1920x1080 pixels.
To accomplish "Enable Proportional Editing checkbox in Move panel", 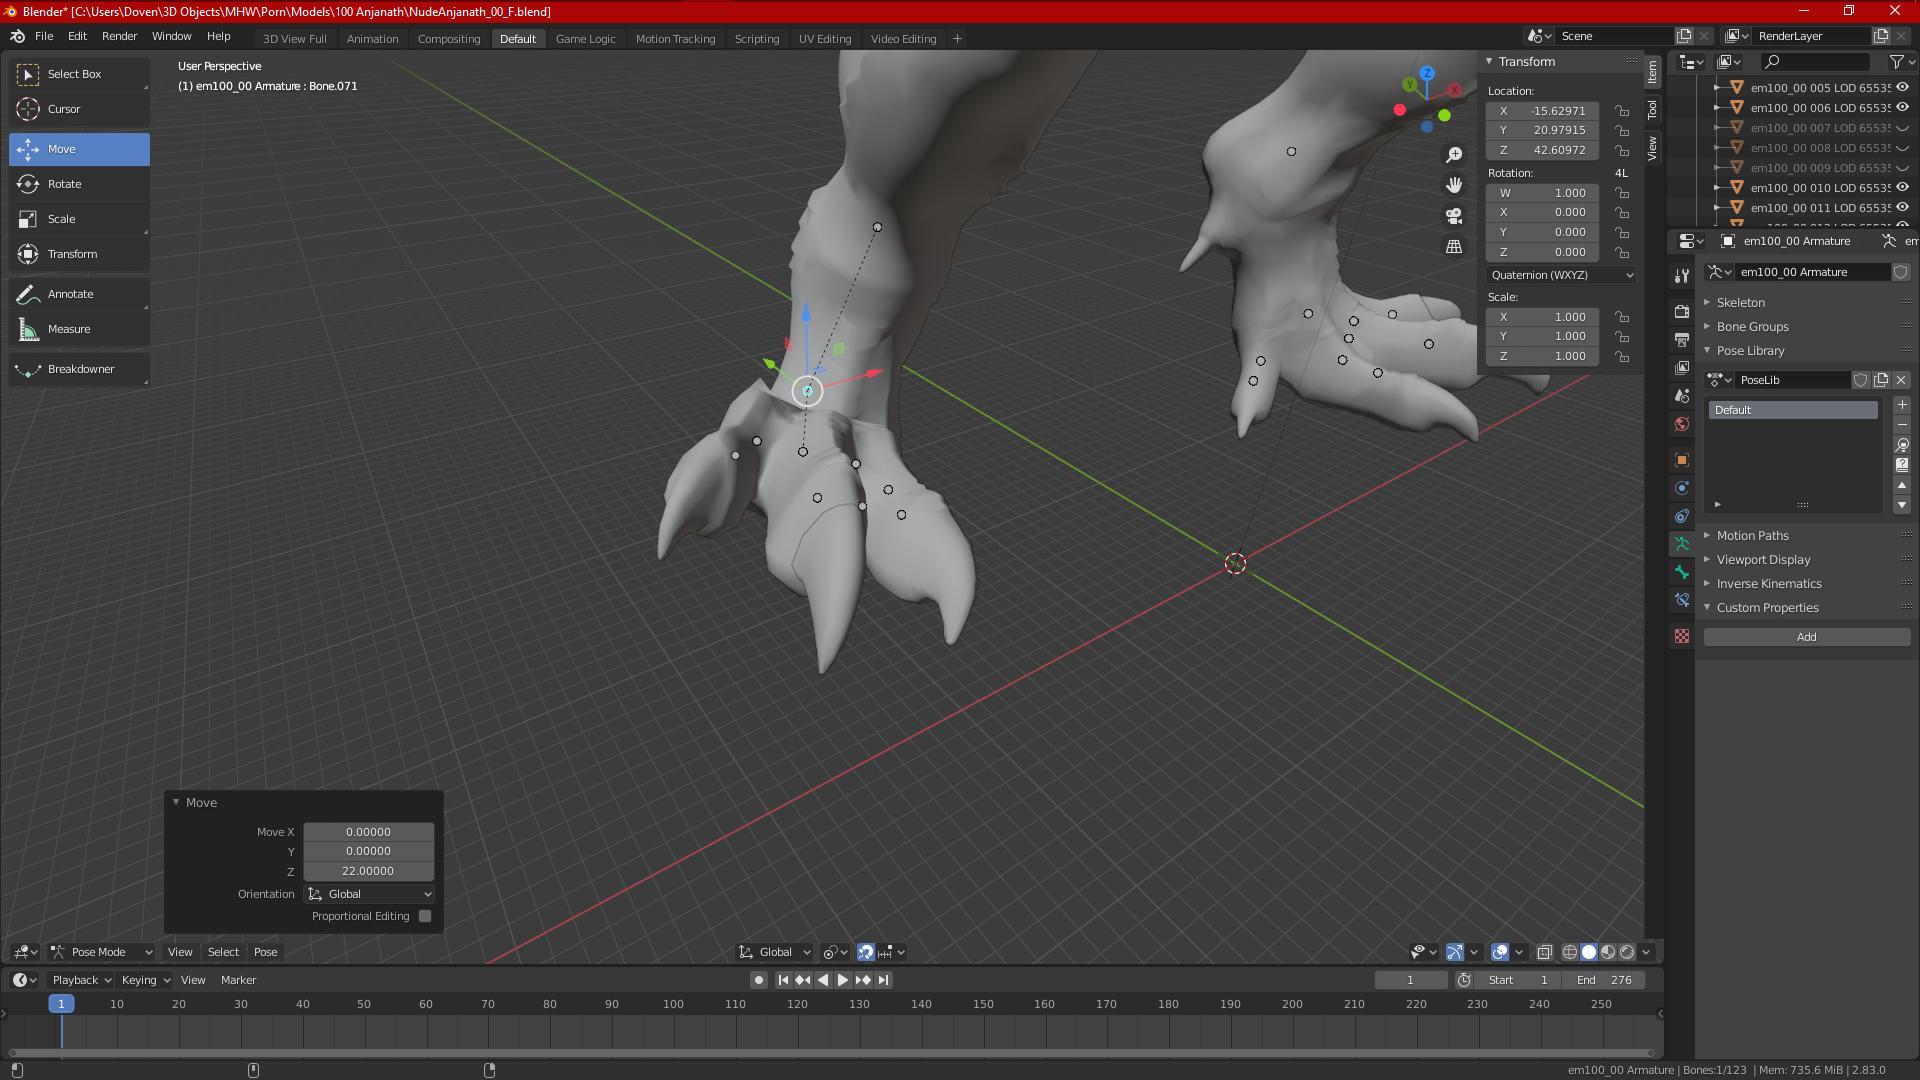I will [425, 916].
